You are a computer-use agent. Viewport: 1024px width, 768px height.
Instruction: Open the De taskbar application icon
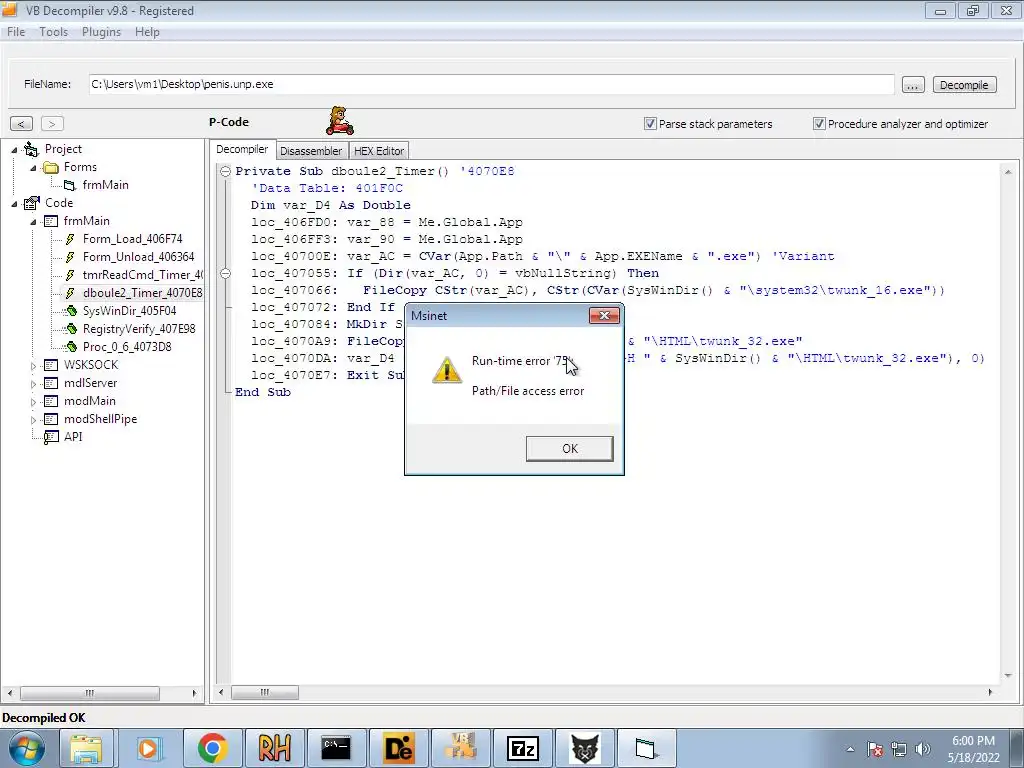pos(398,748)
